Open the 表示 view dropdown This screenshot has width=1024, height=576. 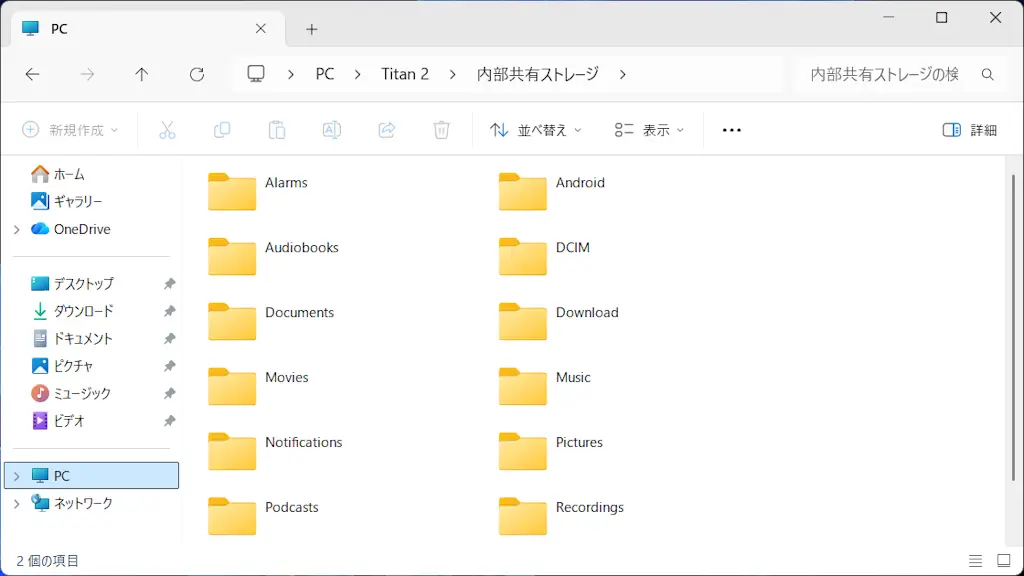point(648,129)
